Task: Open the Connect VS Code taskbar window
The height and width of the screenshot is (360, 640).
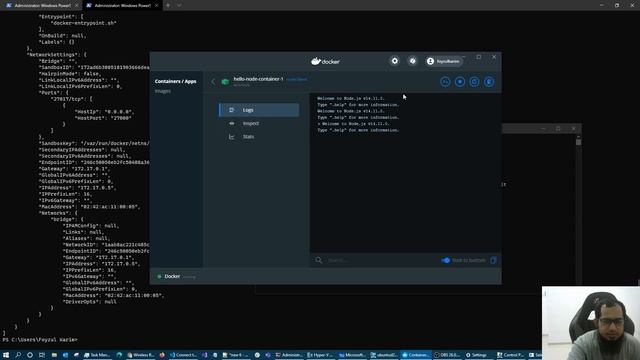Action: point(183,355)
